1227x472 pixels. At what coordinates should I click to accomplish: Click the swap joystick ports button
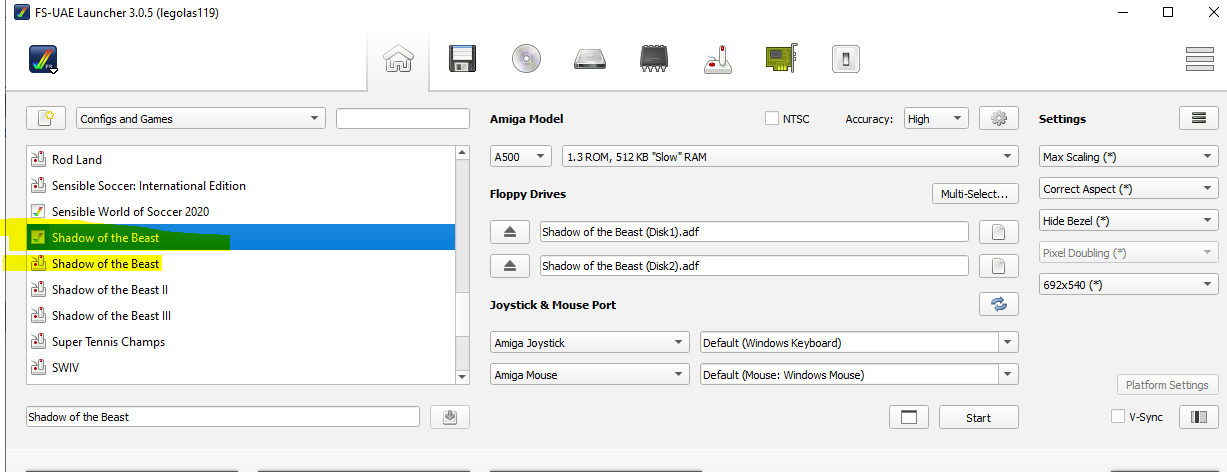click(x=998, y=305)
